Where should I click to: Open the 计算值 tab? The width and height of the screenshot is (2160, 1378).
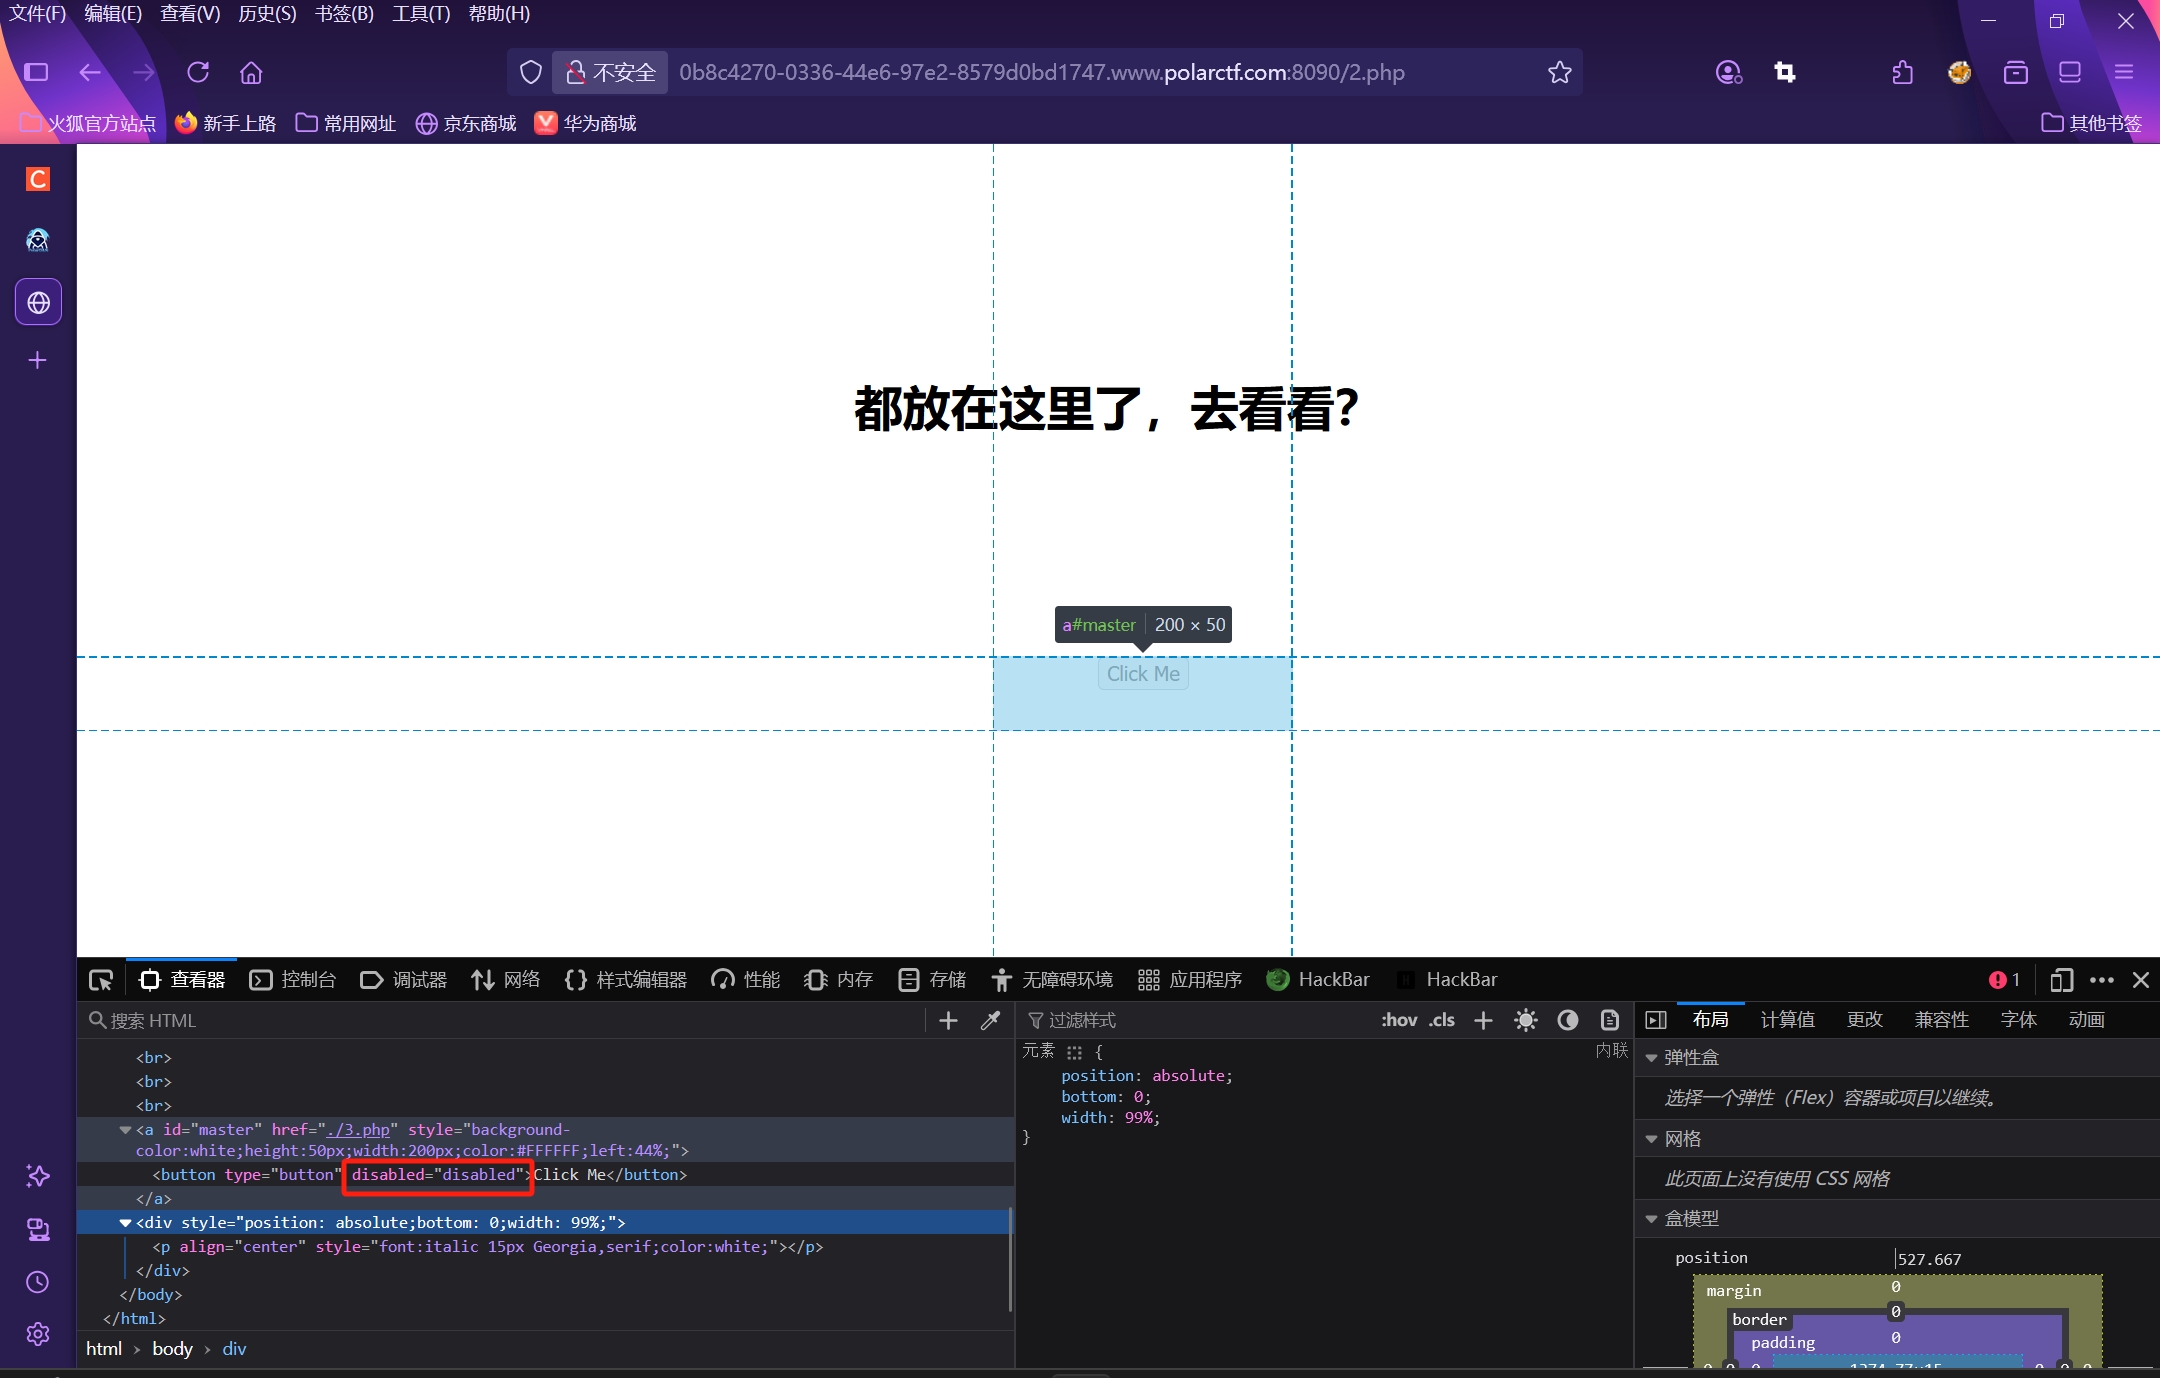tap(1787, 1020)
